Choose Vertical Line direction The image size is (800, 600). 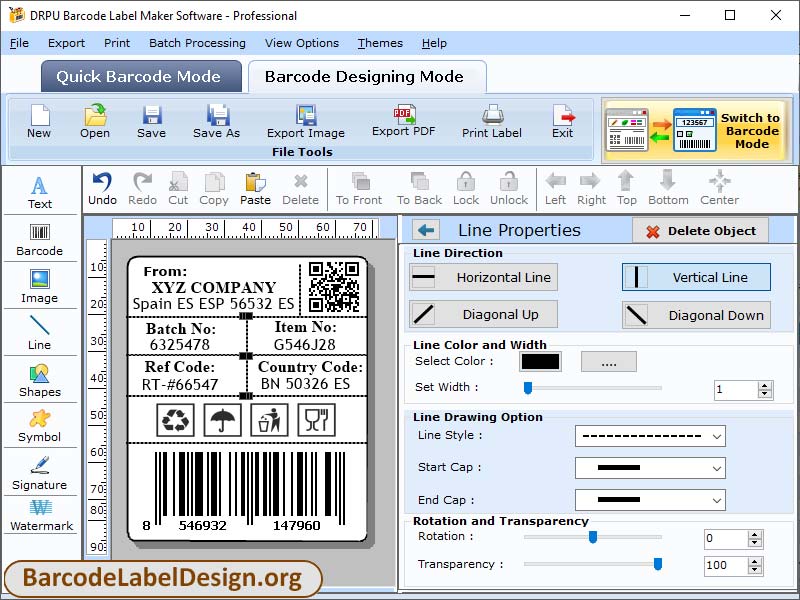(696, 277)
